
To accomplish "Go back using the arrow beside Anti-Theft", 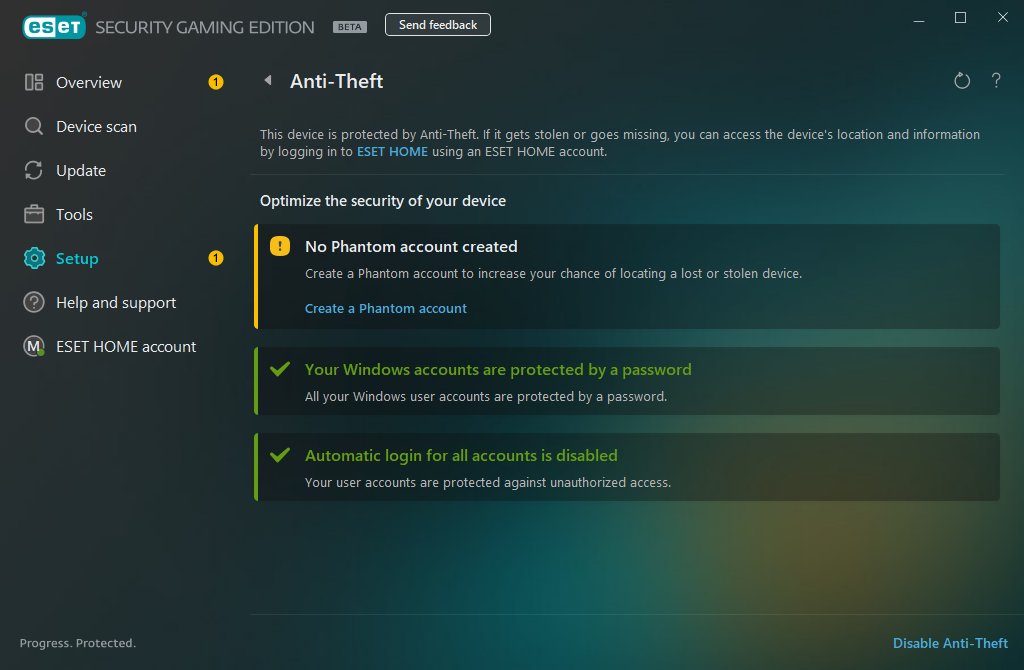I will pos(268,80).
